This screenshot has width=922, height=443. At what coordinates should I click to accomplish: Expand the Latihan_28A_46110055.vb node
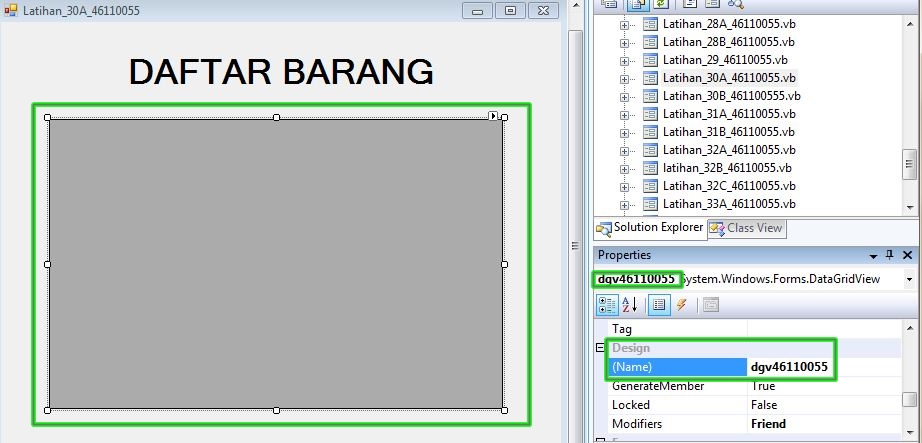624,25
